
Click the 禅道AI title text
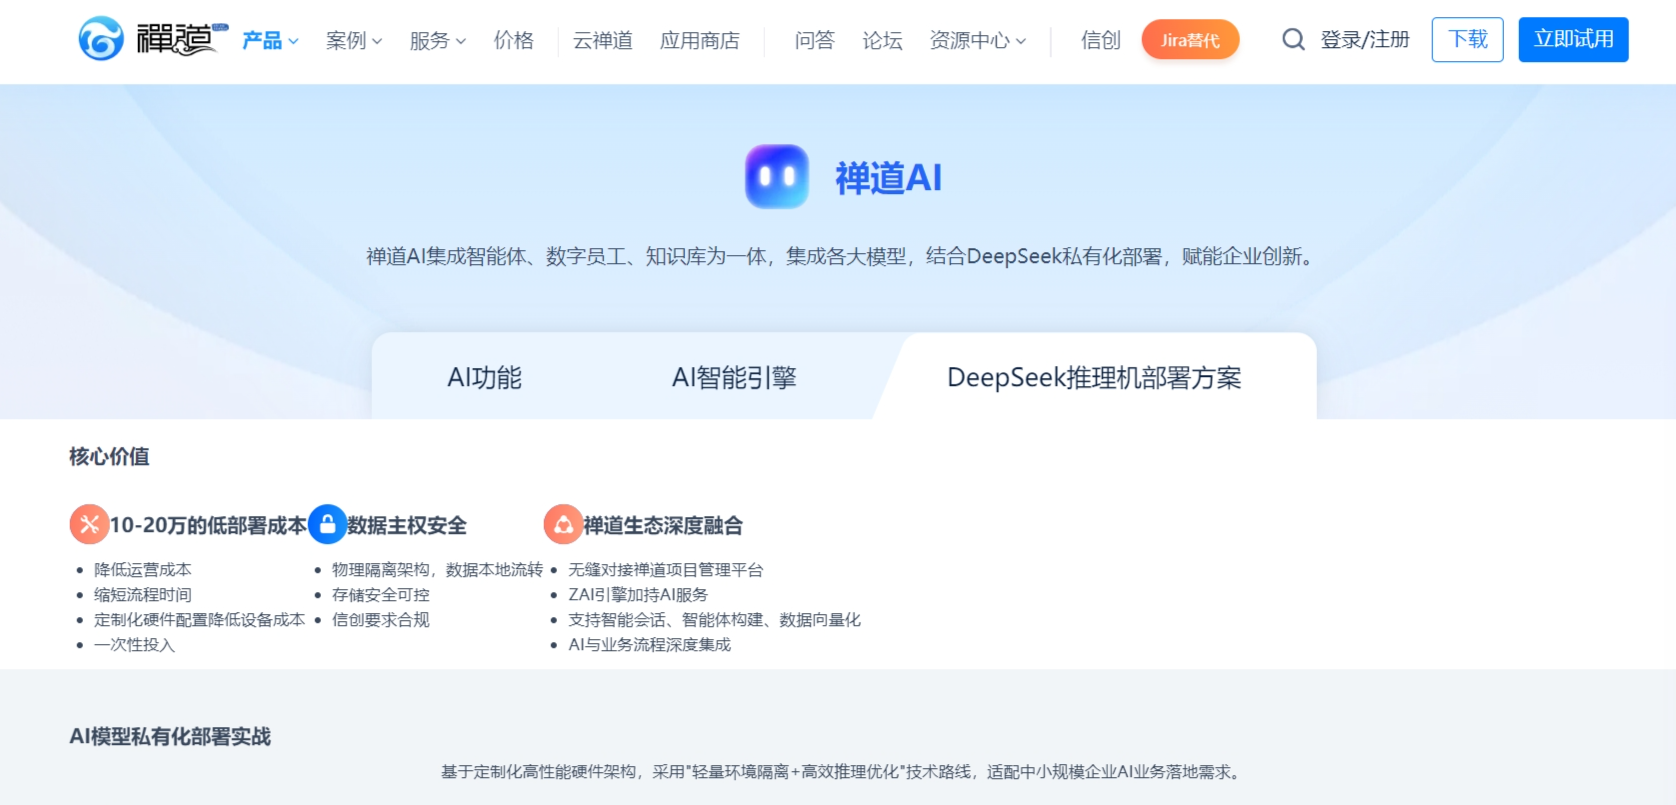pos(888,178)
